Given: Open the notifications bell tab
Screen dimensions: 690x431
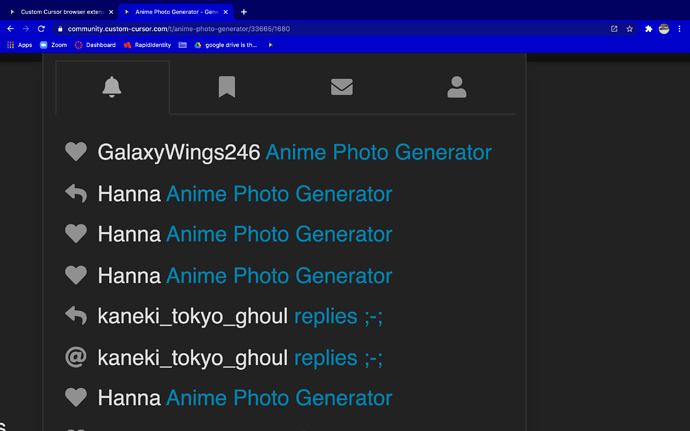Looking at the screenshot, I should point(112,87).
